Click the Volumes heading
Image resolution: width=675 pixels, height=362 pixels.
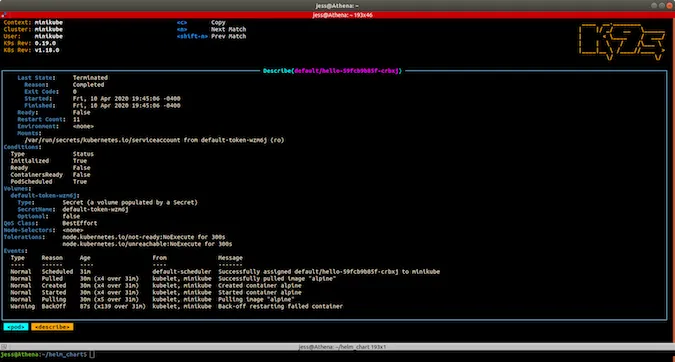(x=18, y=189)
